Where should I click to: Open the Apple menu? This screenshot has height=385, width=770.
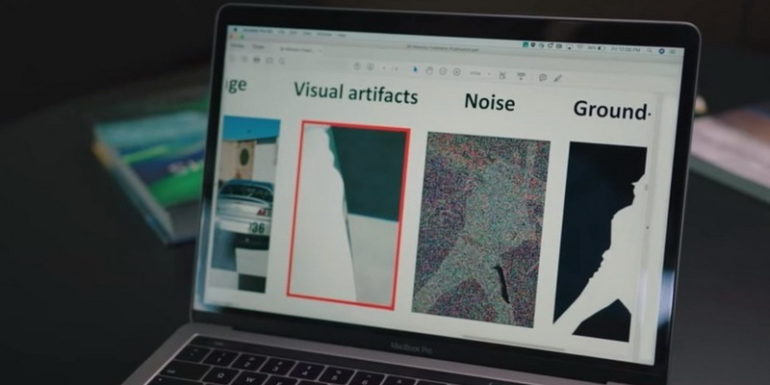[x=235, y=29]
